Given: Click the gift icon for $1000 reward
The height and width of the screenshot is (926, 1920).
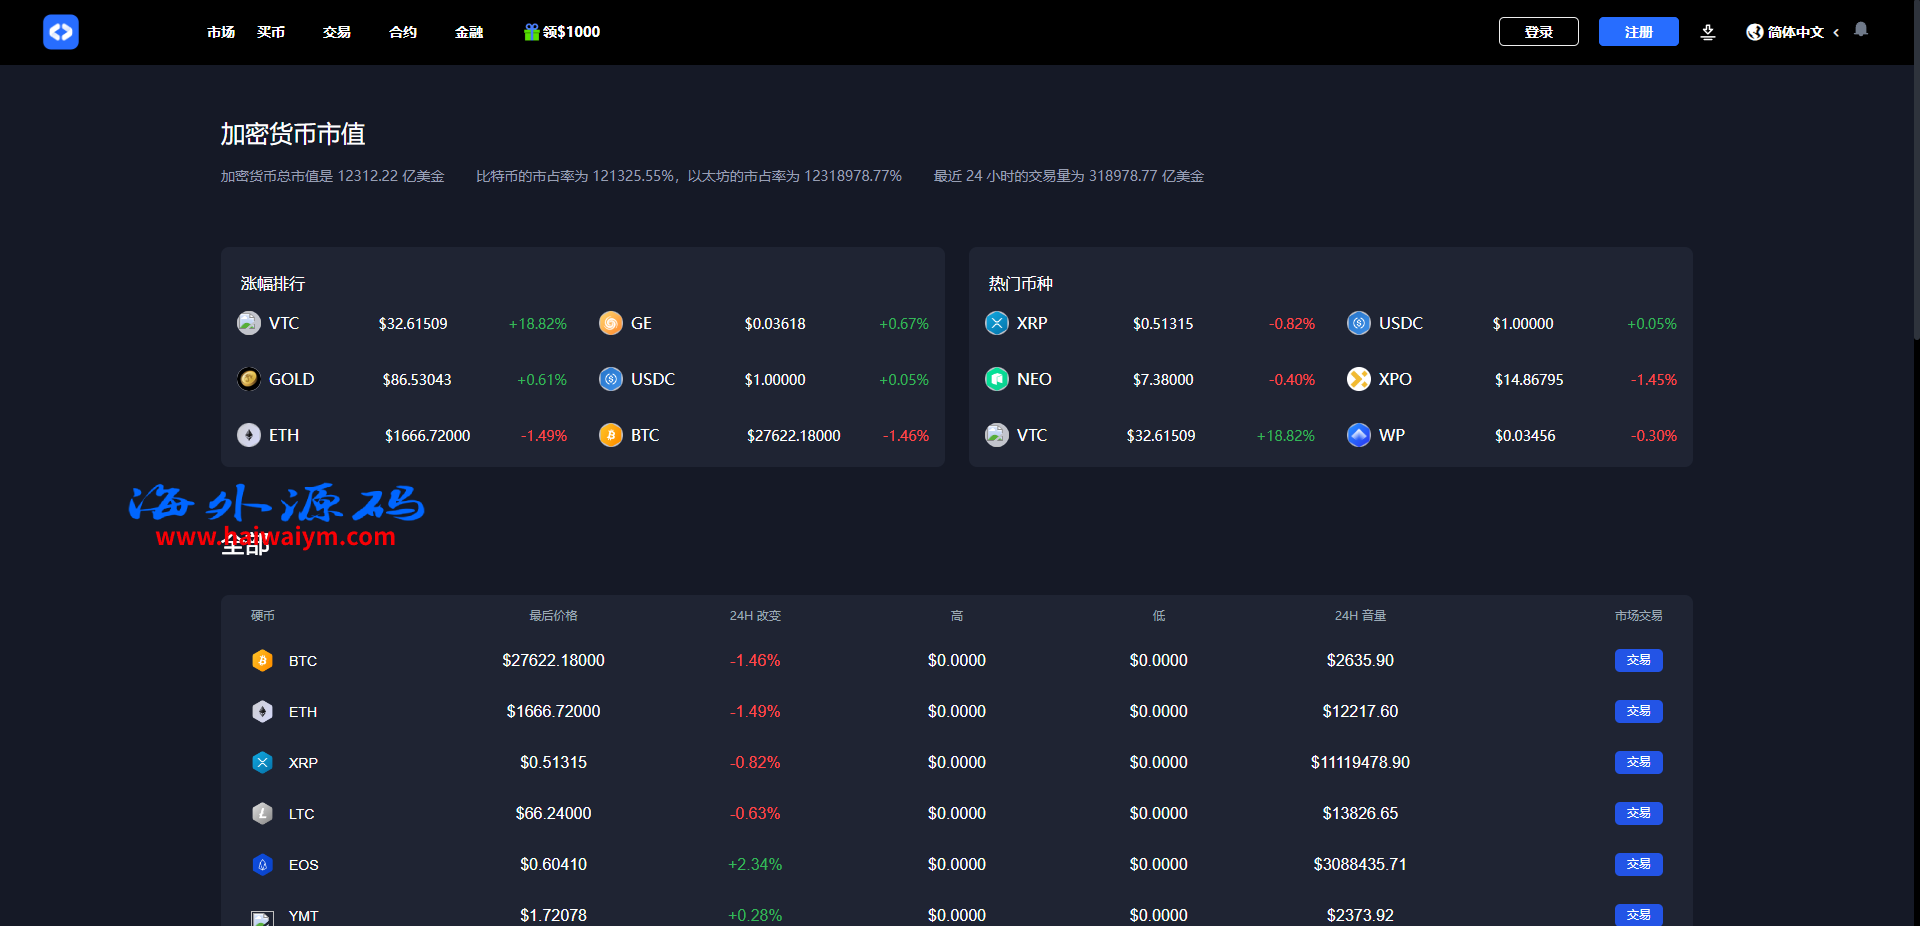Looking at the screenshot, I should (532, 32).
